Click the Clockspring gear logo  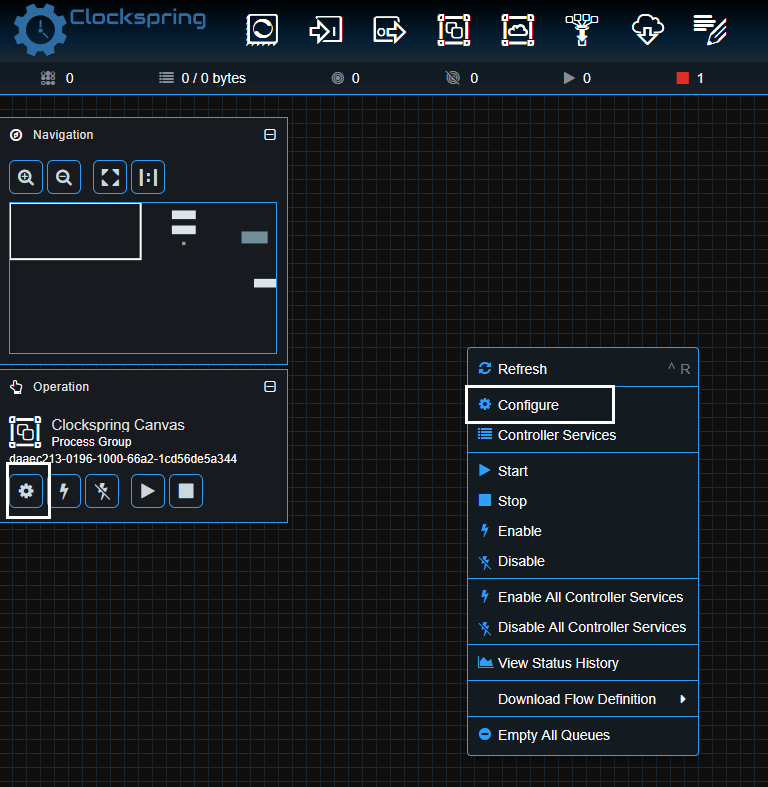tap(40, 30)
